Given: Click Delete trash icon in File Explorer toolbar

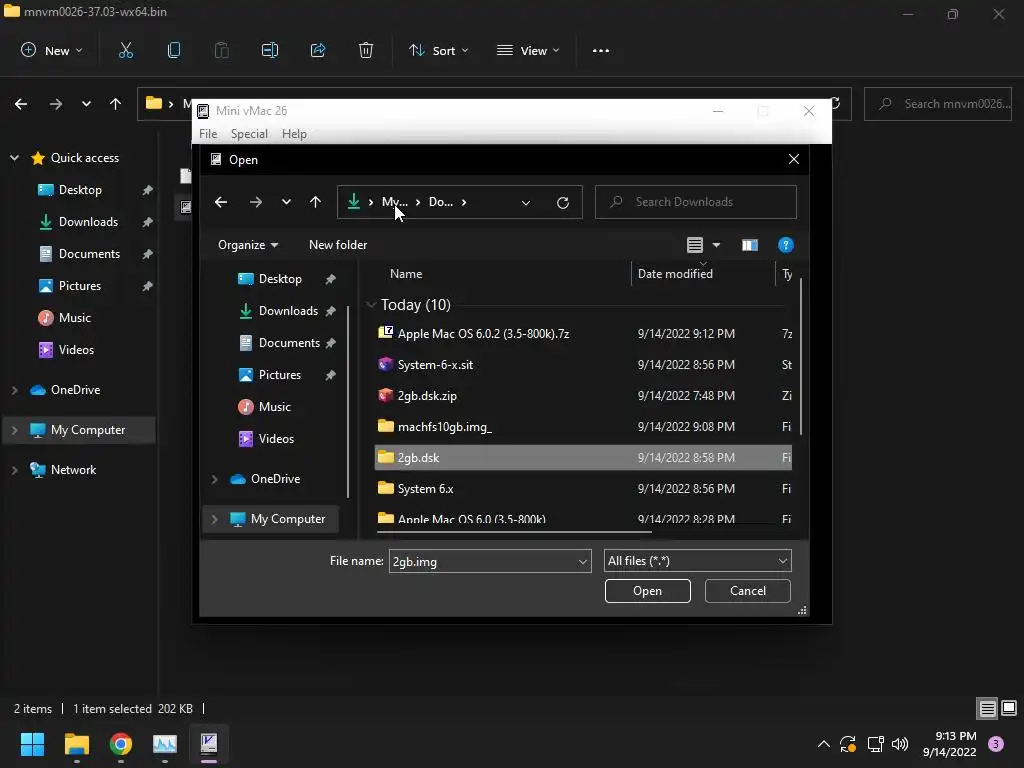Looking at the screenshot, I should (366, 50).
